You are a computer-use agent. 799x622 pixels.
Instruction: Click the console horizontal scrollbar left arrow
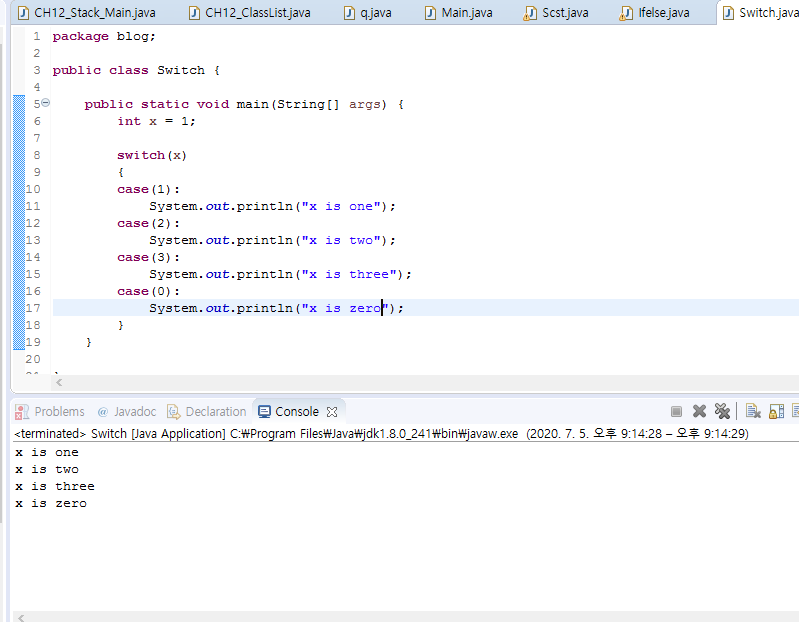[21, 617]
